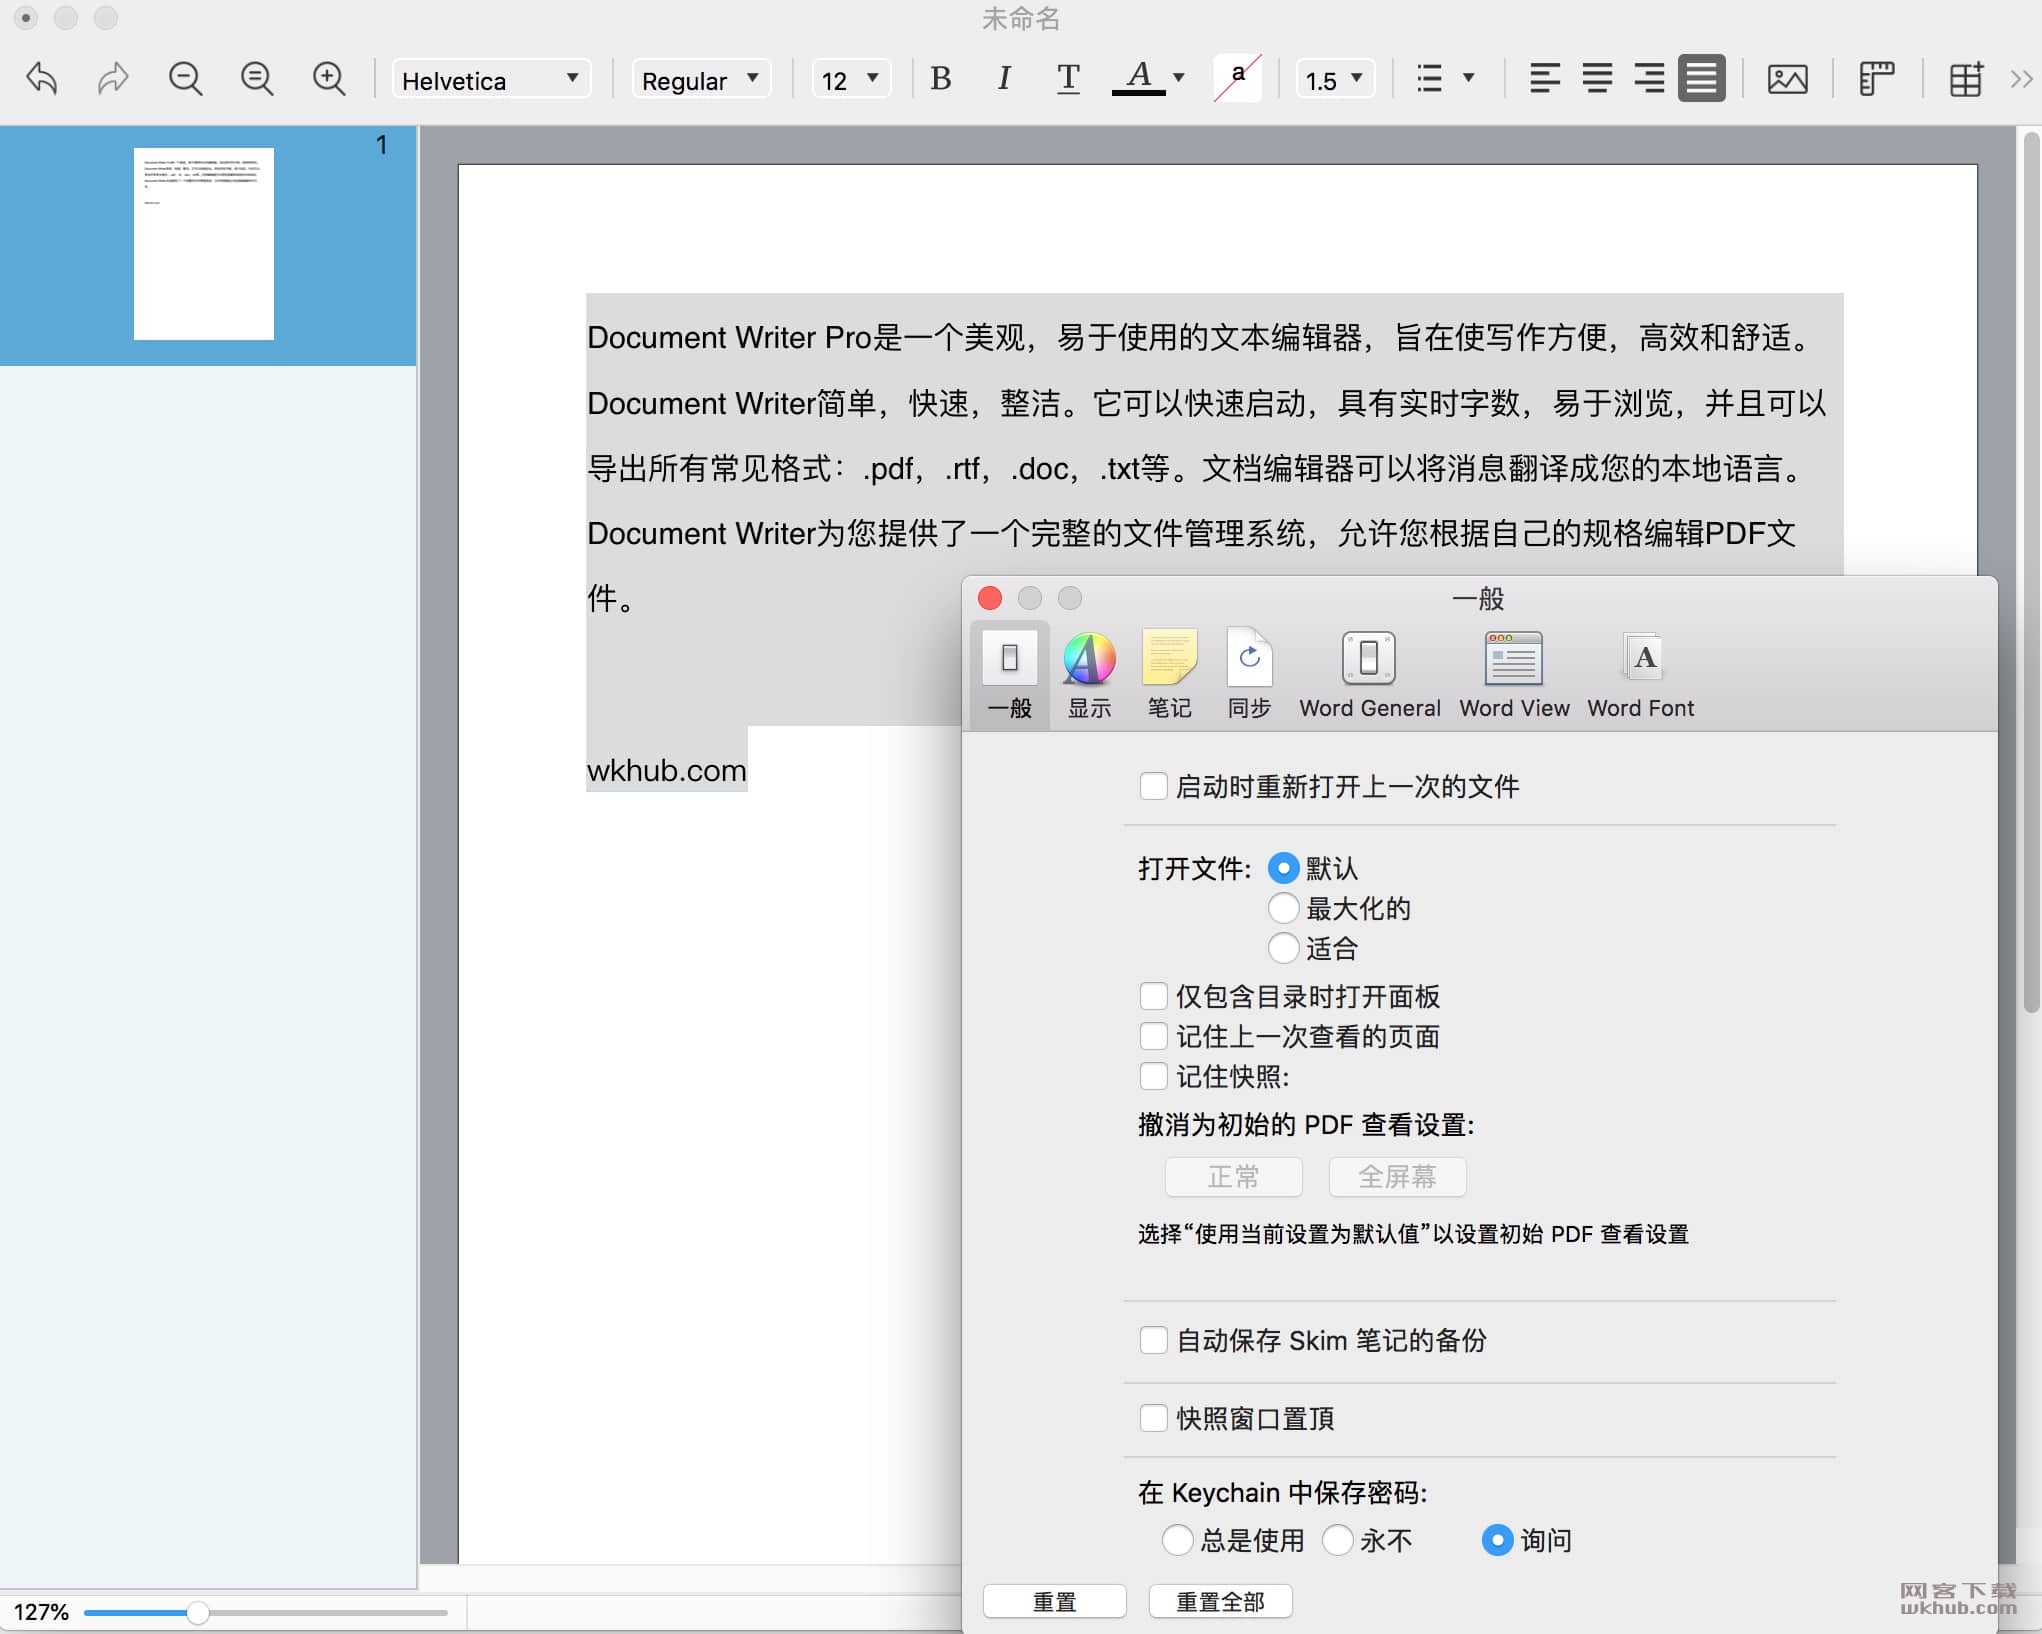Align text left

click(1545, 78)
